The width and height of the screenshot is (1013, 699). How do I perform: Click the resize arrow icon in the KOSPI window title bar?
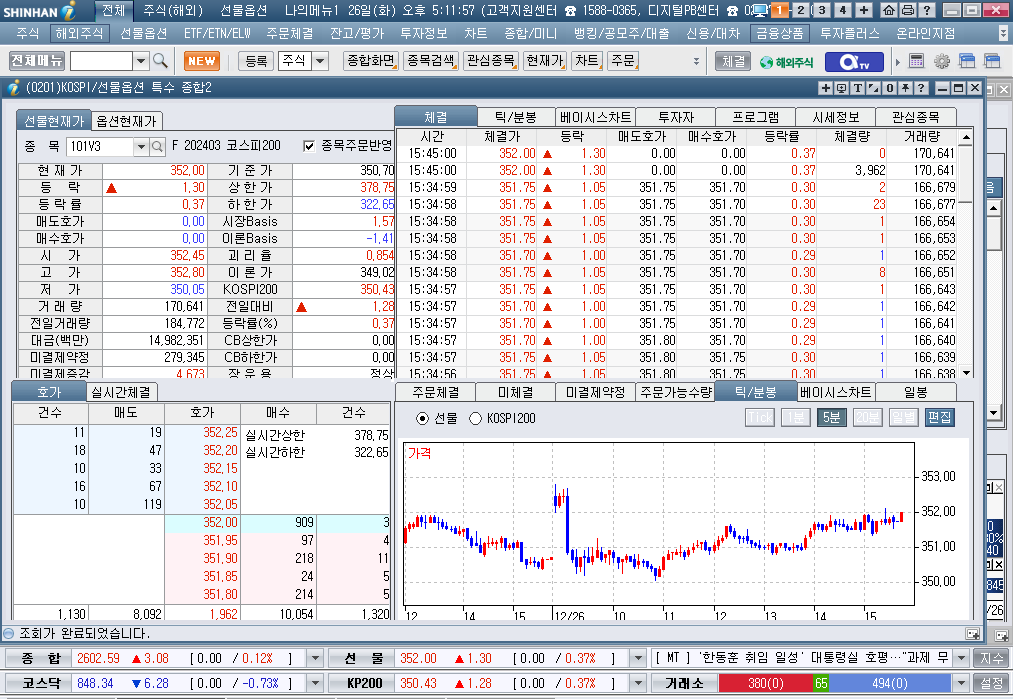(873, 88)
